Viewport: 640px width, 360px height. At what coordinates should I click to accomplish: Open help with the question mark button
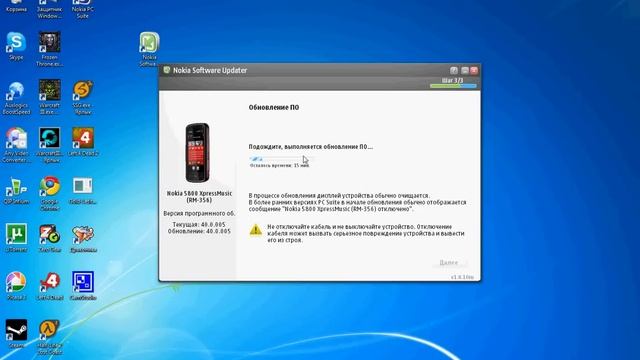pos(453,70)
